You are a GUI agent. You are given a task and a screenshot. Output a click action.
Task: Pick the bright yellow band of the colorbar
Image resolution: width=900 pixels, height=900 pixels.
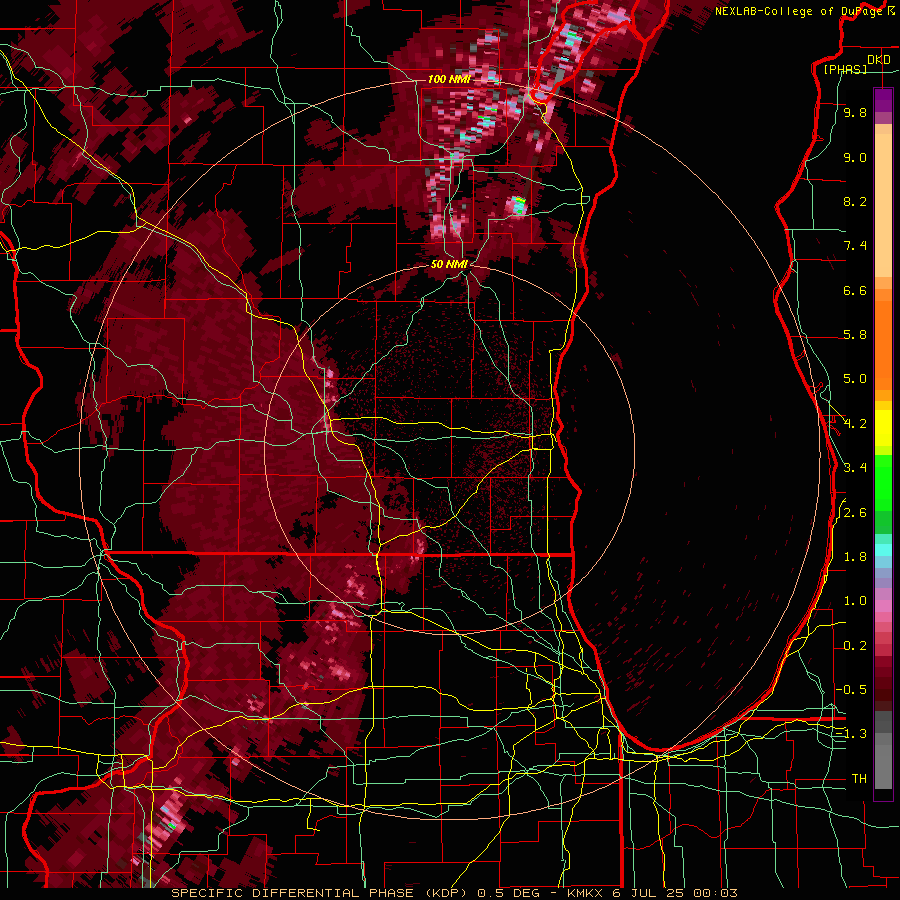pyautogui.click(x=883, y=428)
